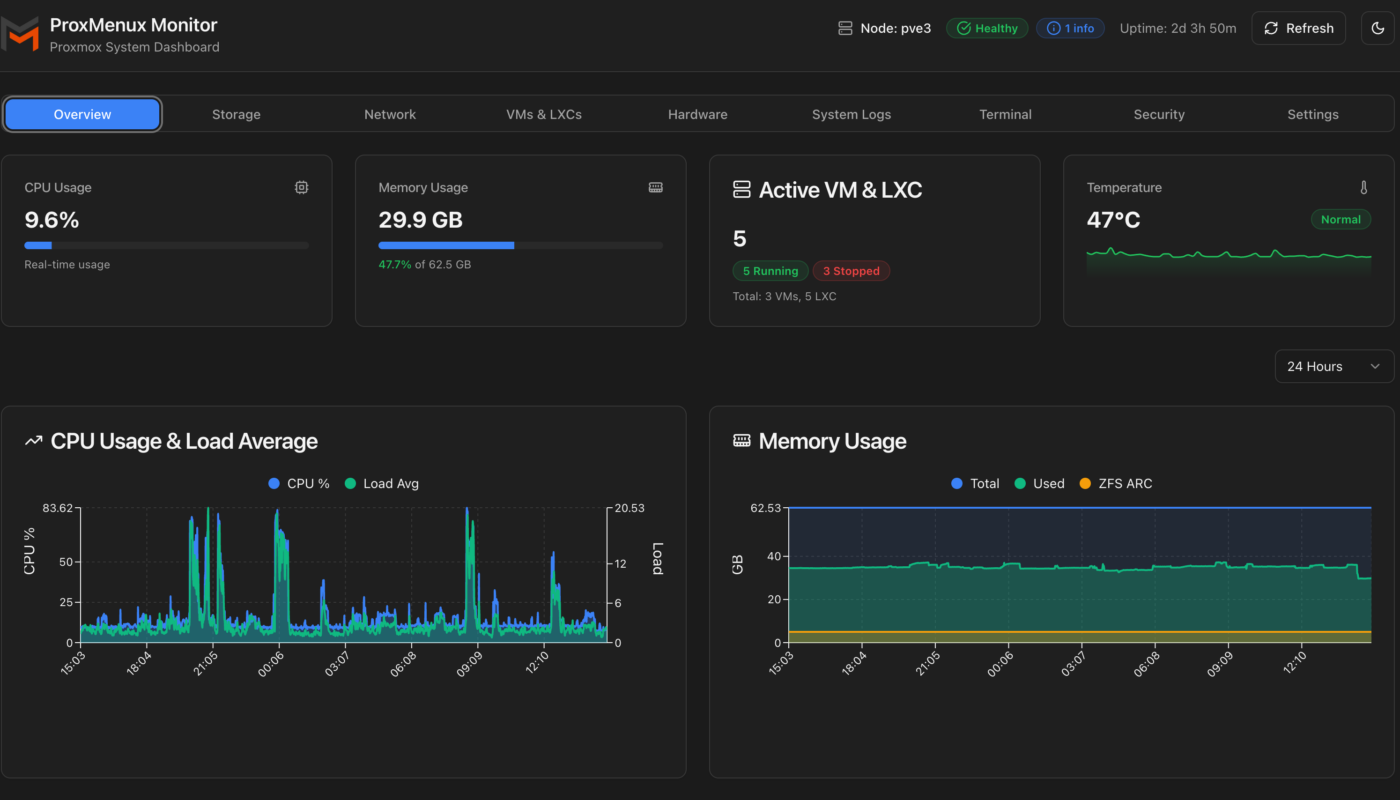
Task: Click the memory icon beside Memory Usage chart title
Action: click(741, 440)
